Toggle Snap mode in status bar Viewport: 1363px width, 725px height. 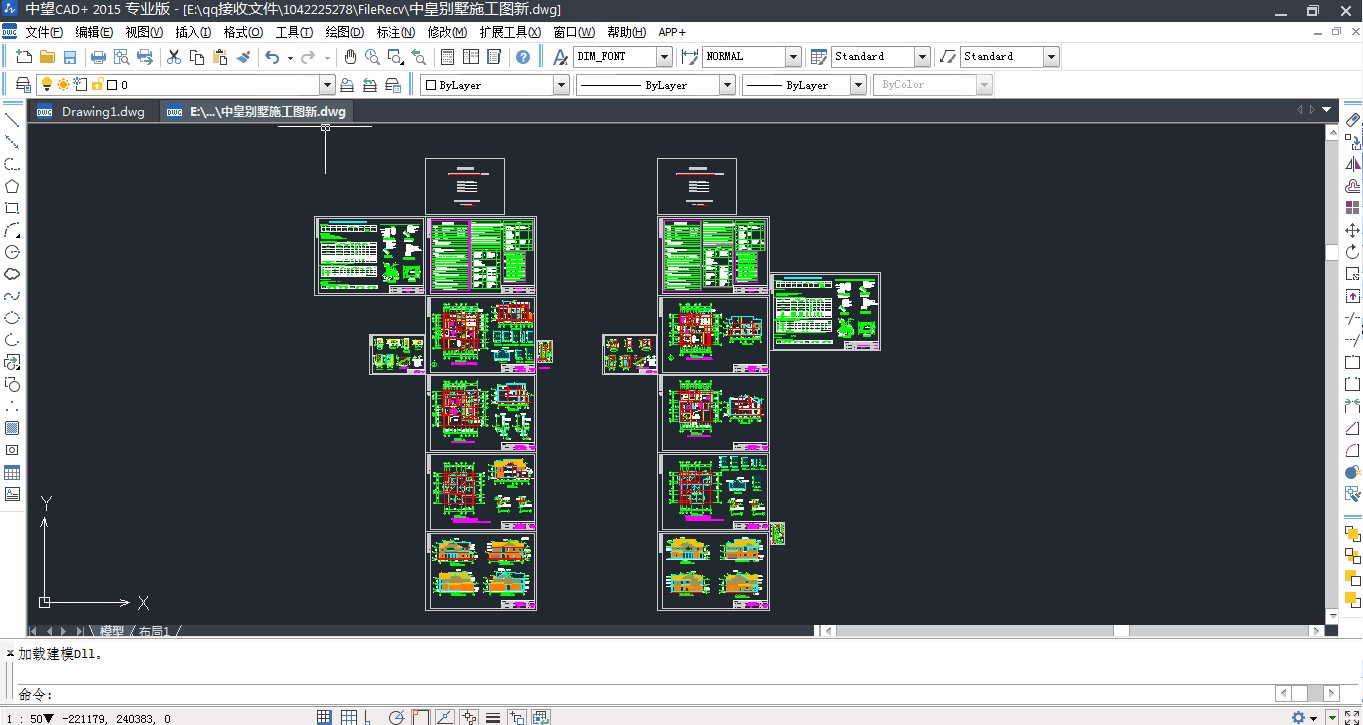pos(324,717)
